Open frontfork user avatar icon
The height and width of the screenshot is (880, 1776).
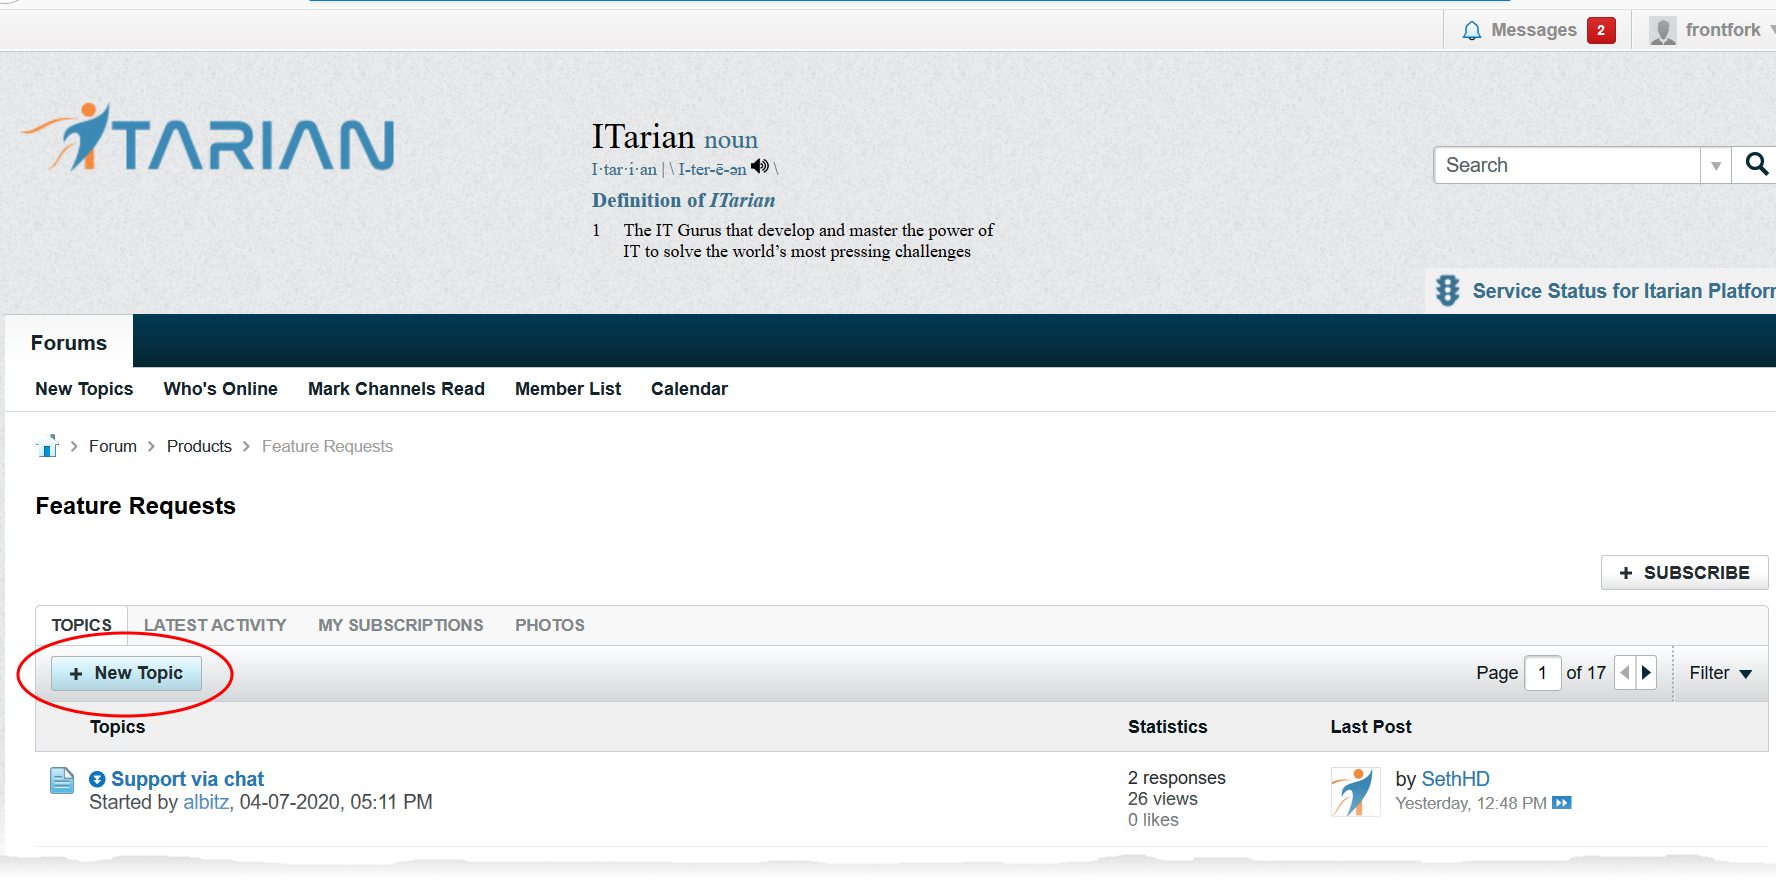pyautogui.click(x=1662, y=31)
